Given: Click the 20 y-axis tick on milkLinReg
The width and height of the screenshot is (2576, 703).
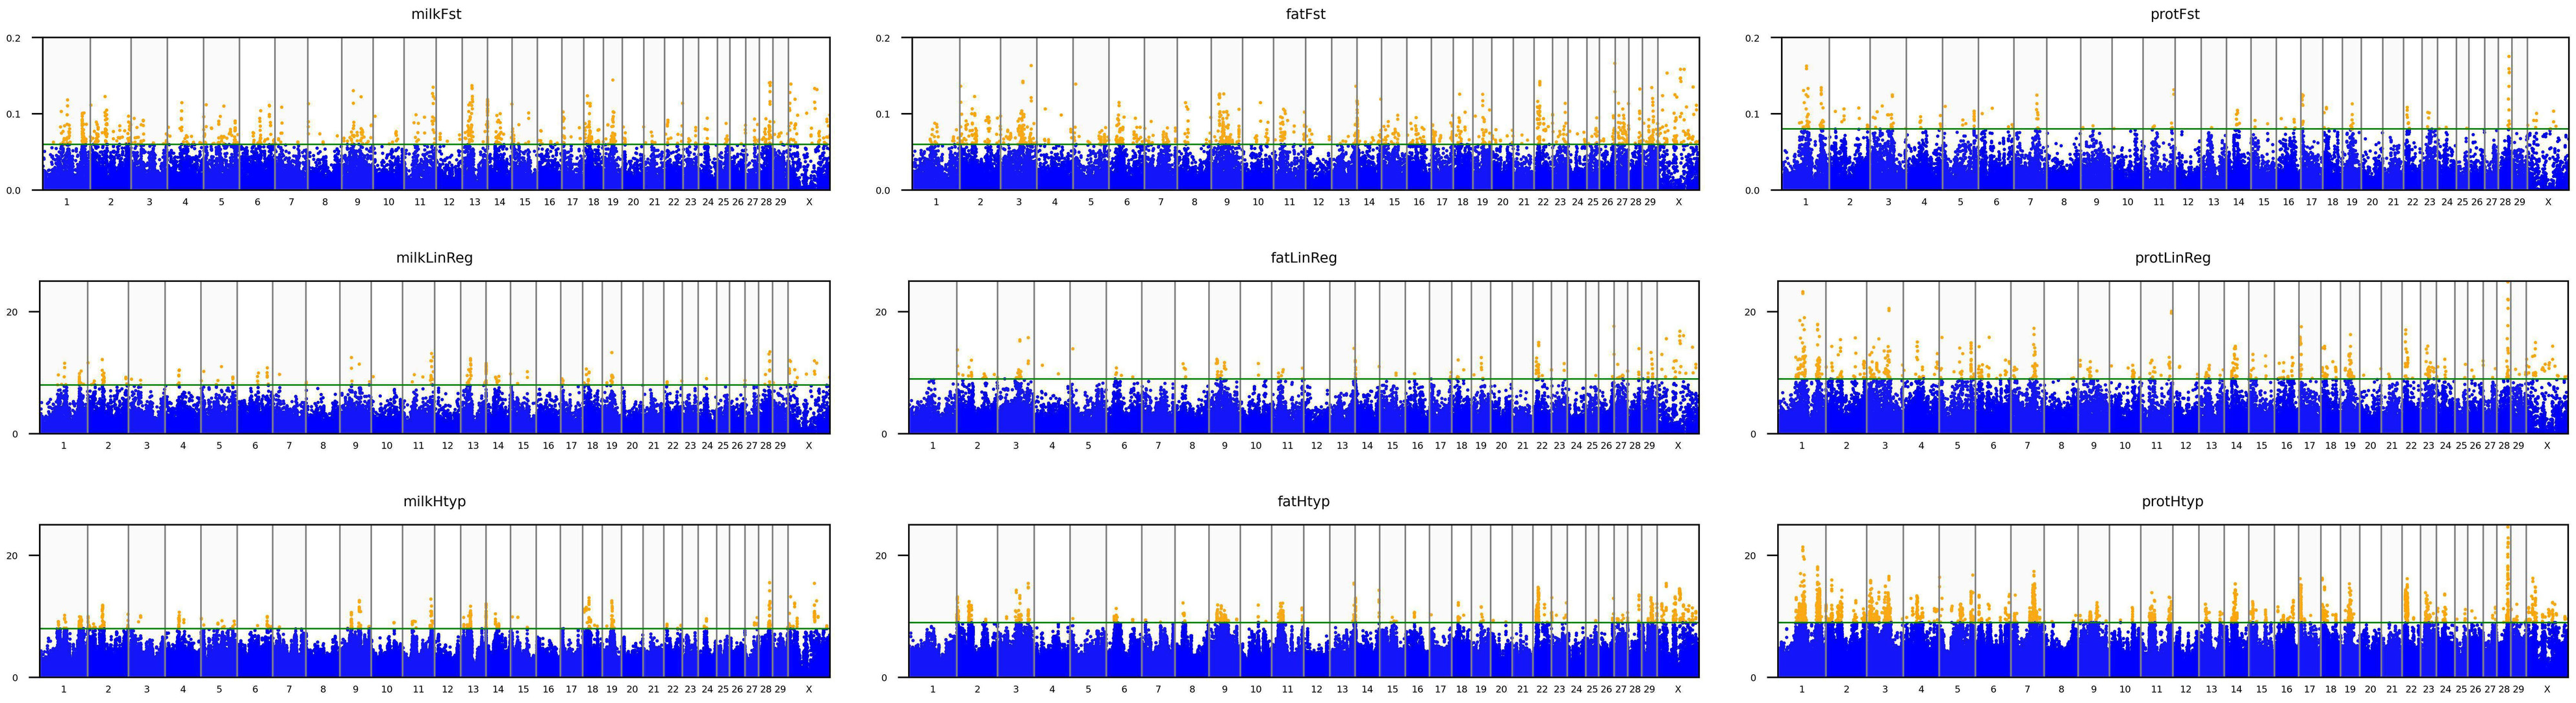Looking at the screenshot, I should tap(12, 312).
